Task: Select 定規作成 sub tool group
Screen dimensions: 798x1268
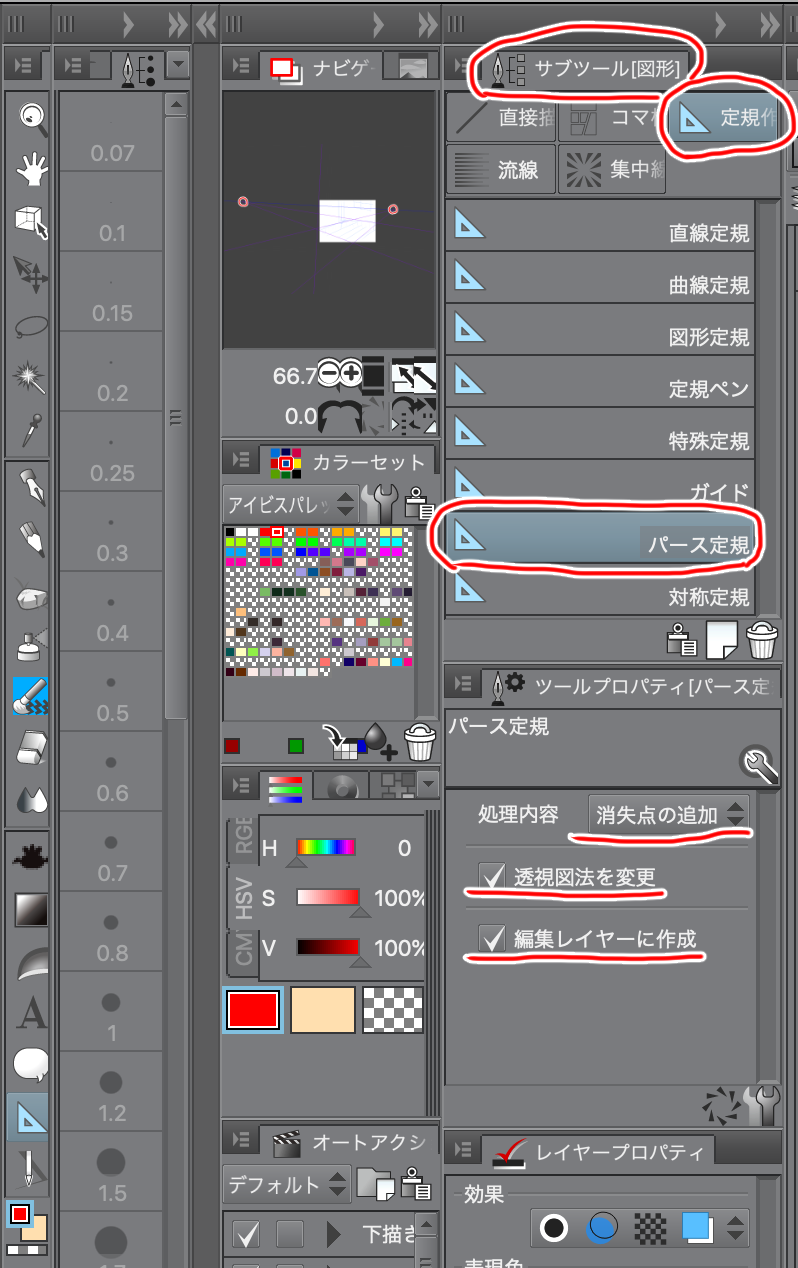Action: coord(725,119)
